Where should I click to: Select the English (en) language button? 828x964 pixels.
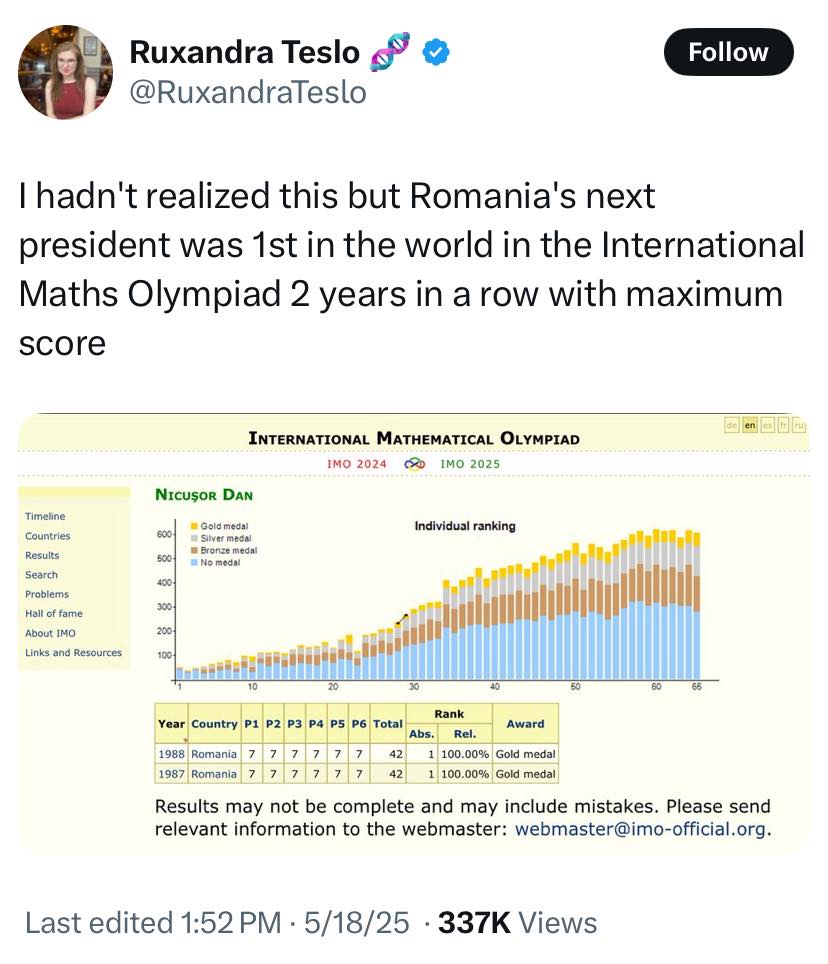(x=749, y=427)
